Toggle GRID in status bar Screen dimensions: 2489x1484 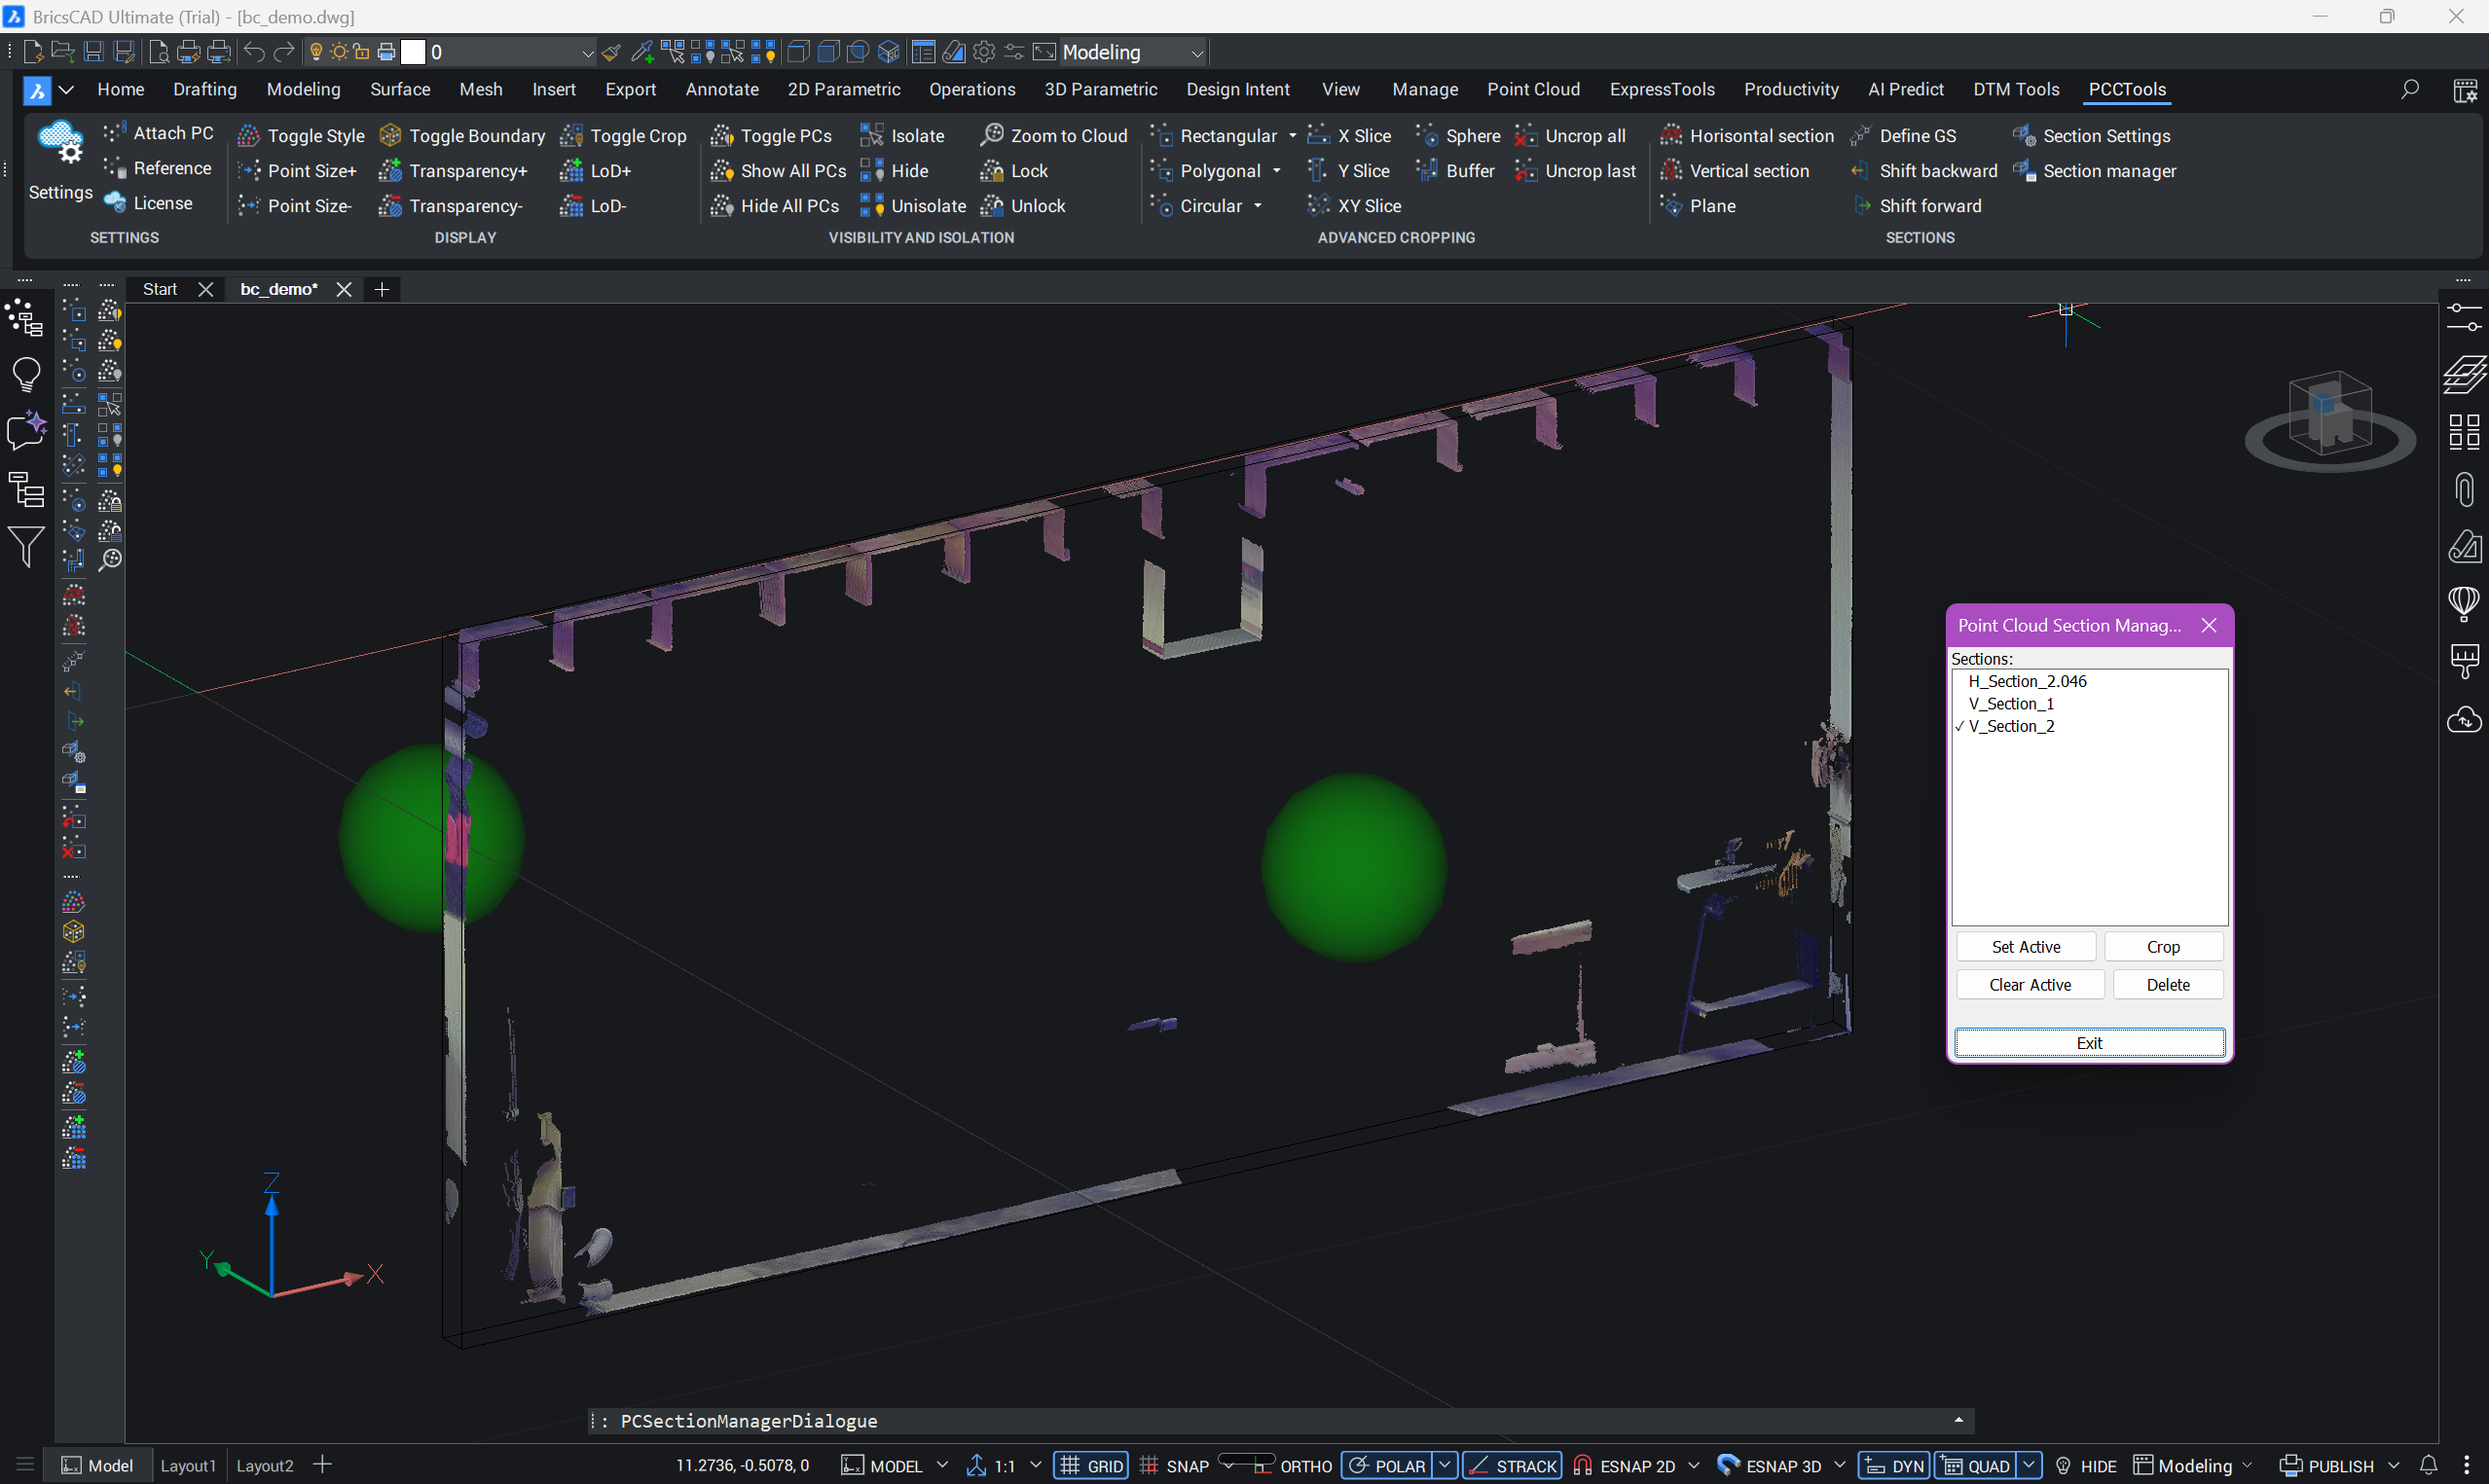[x=1091, y=1465]
